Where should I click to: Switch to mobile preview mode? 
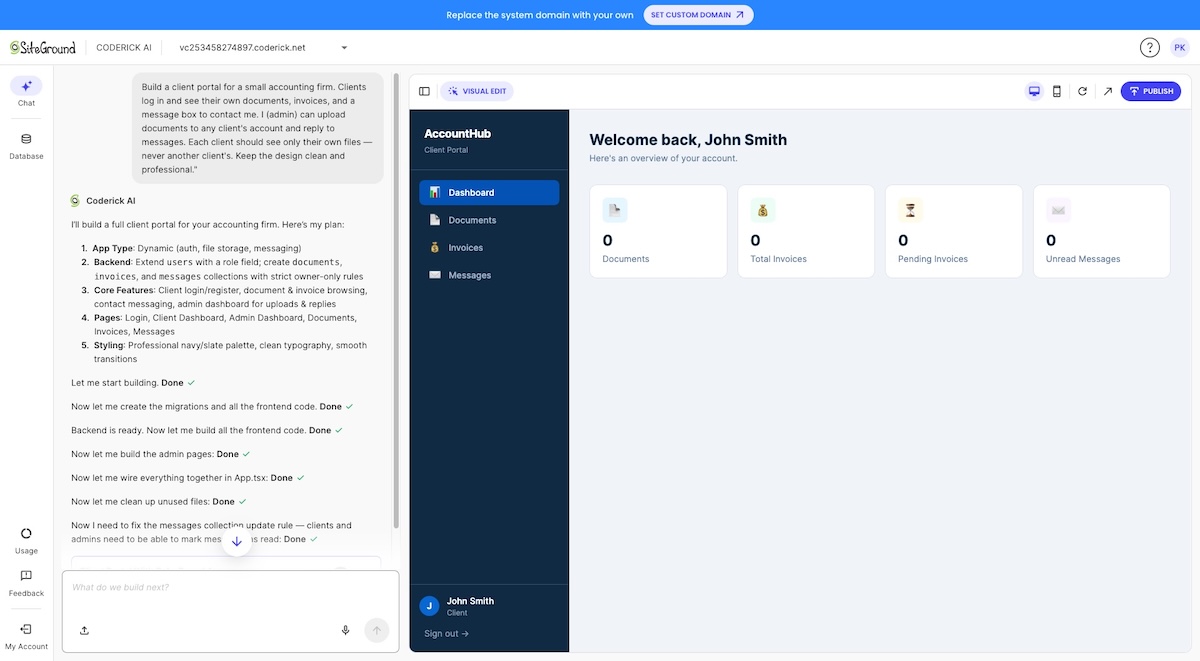coord(1057,91)
